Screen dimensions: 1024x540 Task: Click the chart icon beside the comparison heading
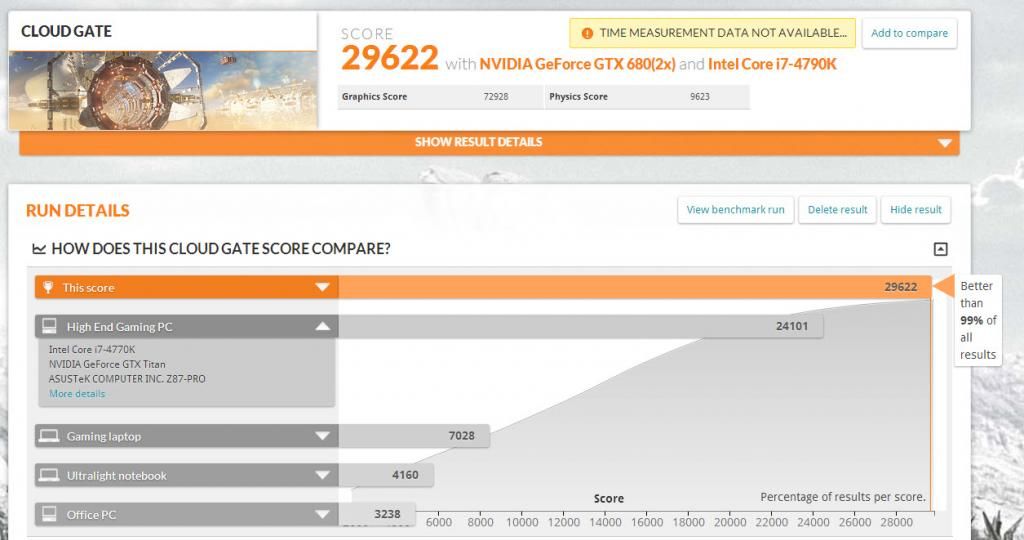pyautogui.click(x=39, y=249)
